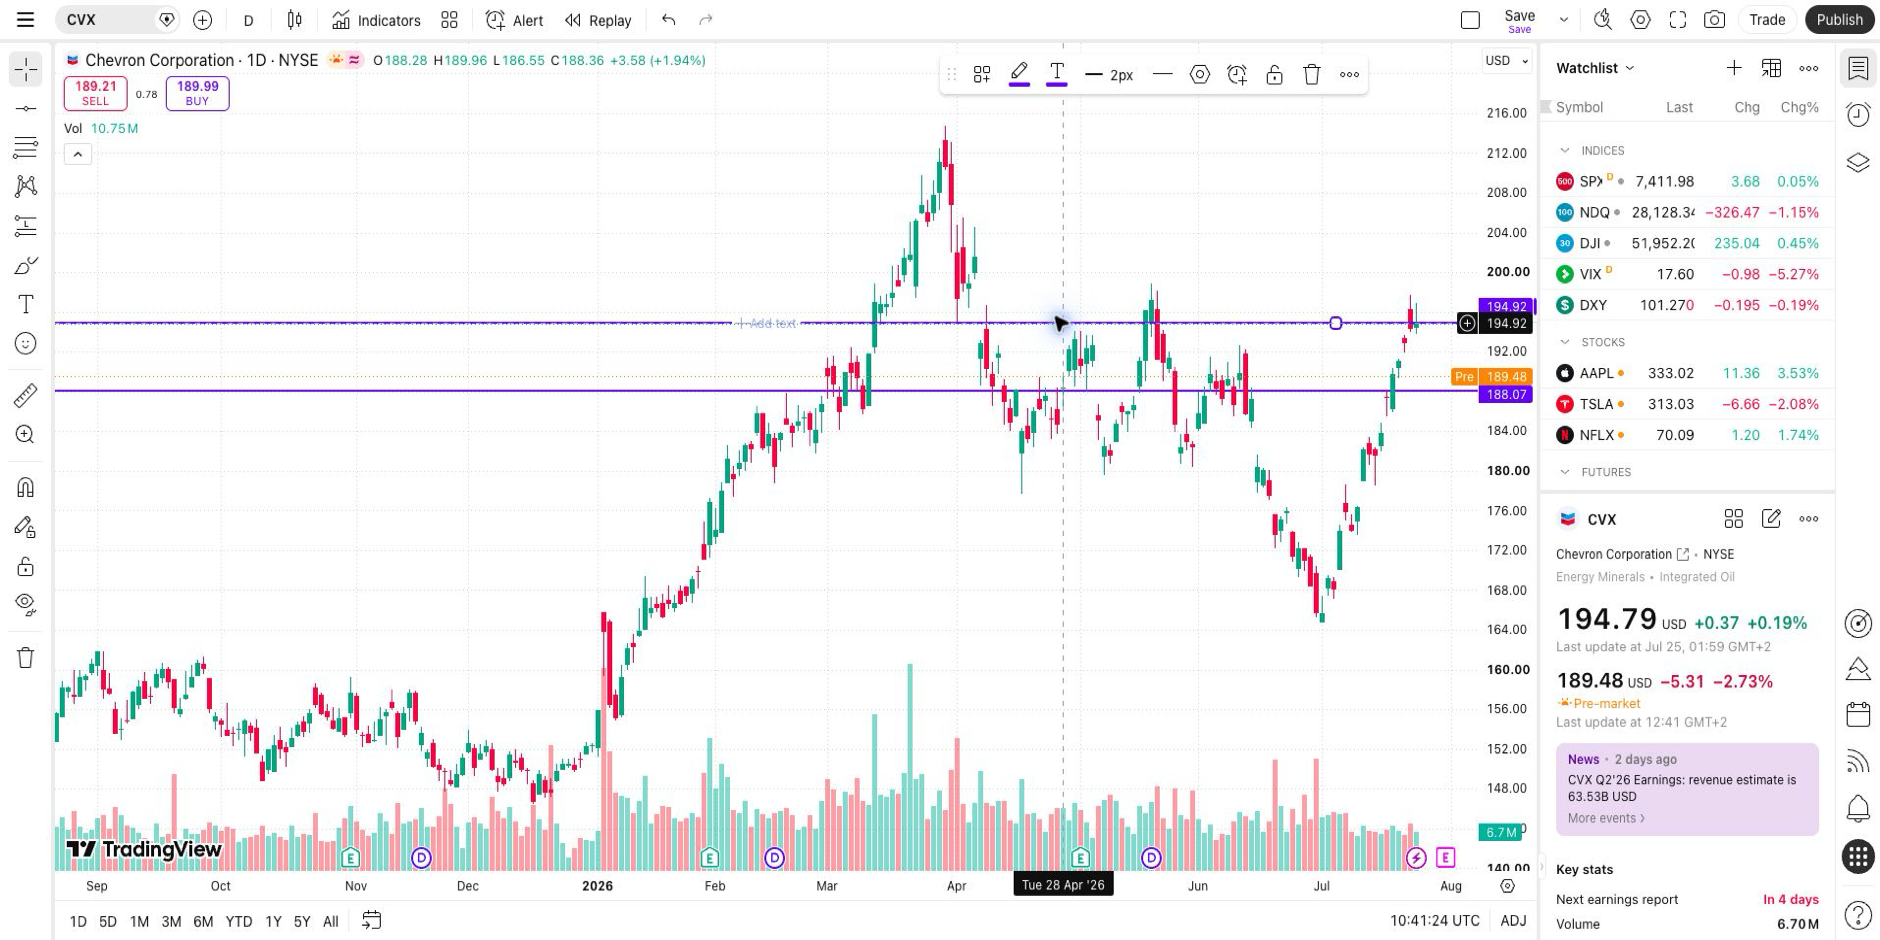
Task: Open the calendar panel icon
Action: (x=1858, y=714)
